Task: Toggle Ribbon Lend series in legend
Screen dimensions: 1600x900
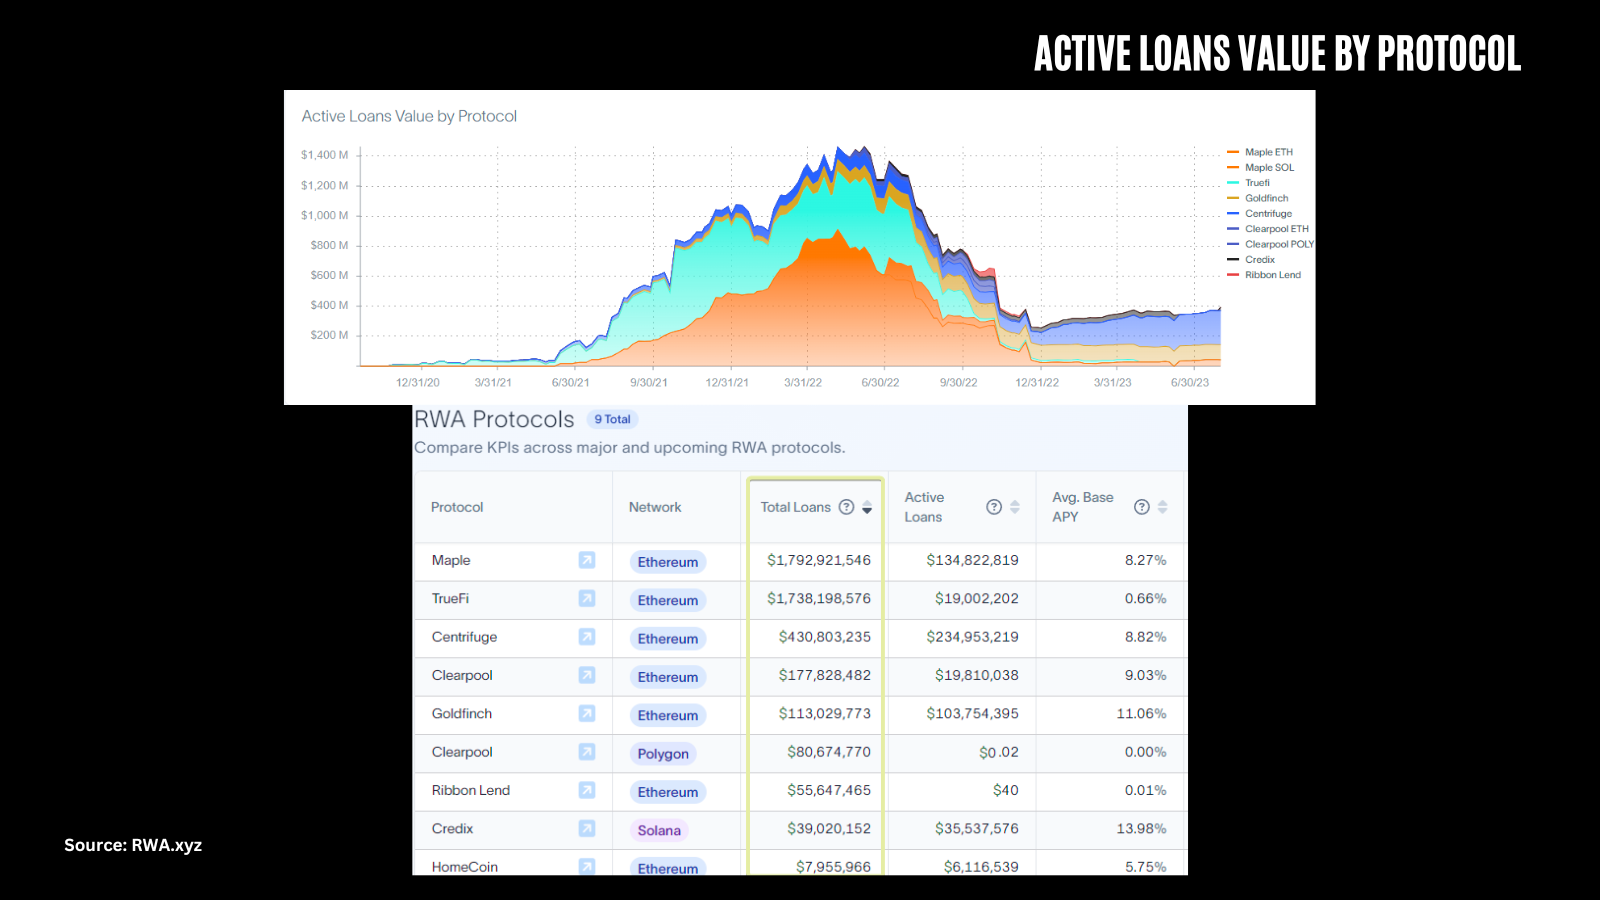Action: coord(1264,275)
